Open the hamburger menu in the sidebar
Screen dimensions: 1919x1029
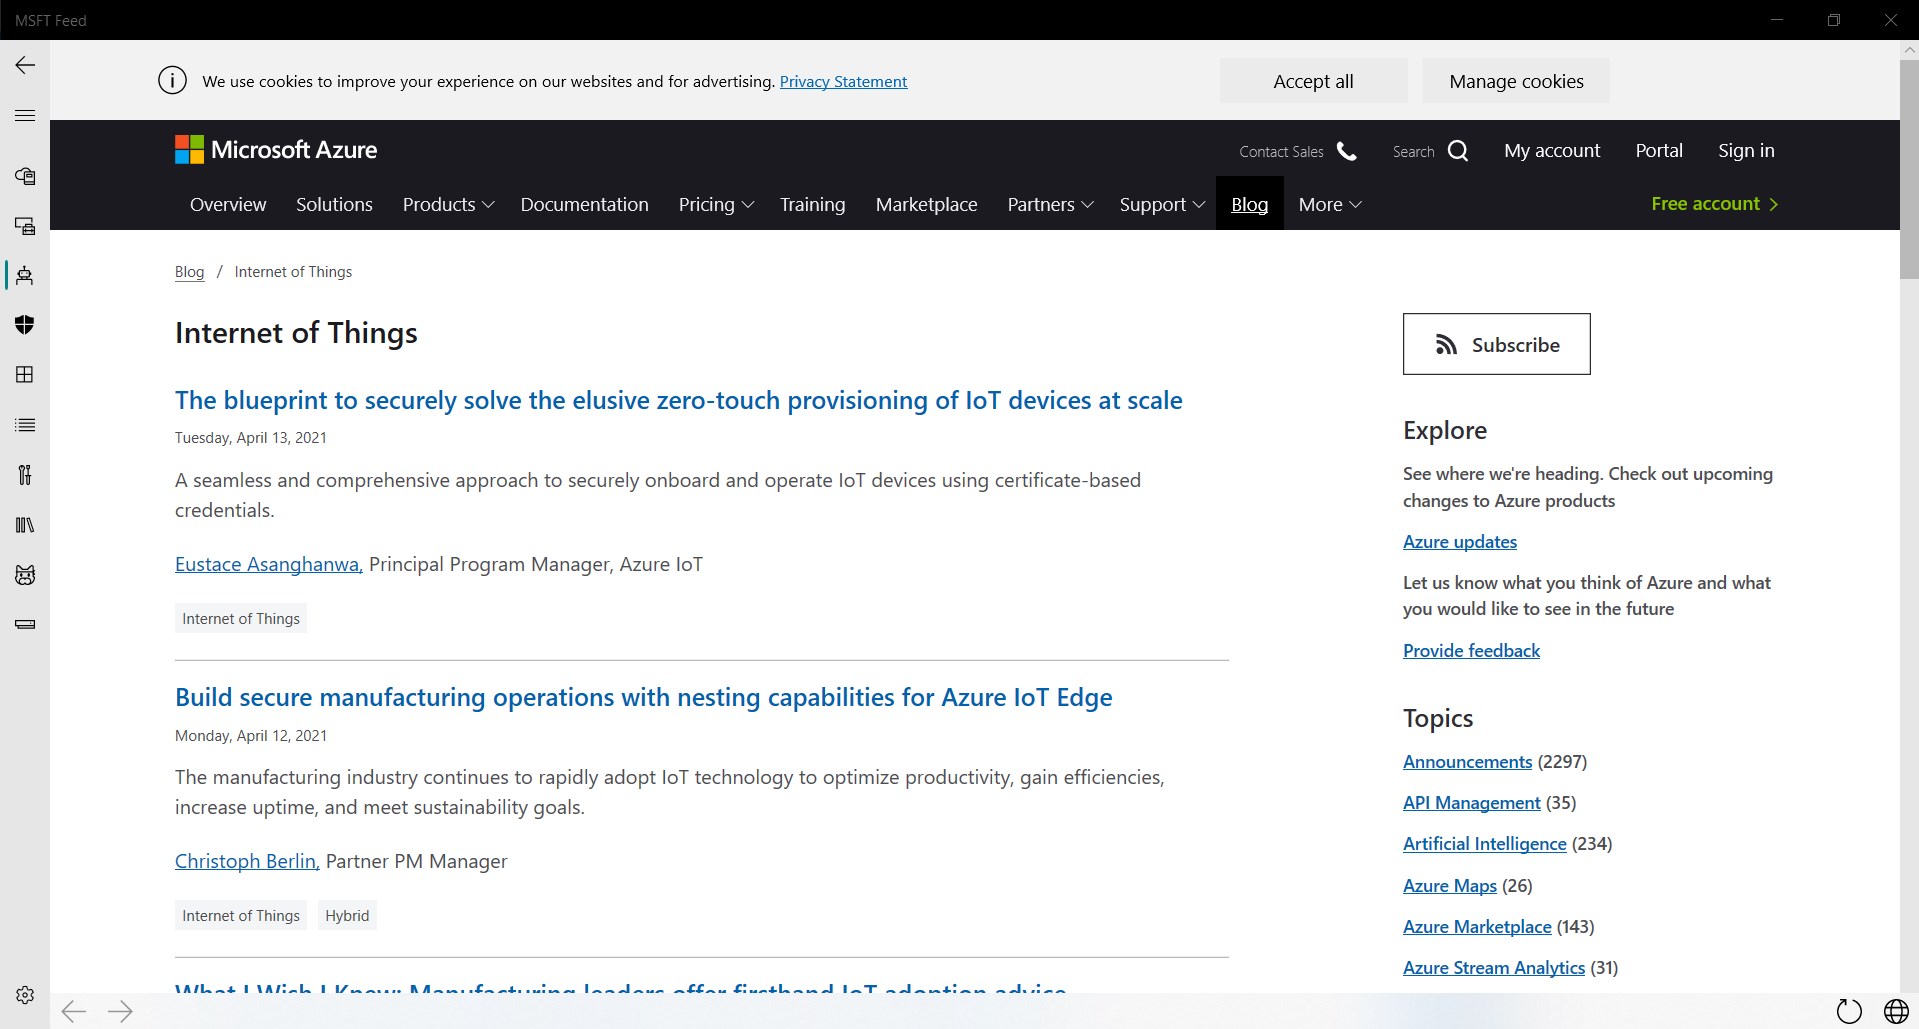pos(25,116)
